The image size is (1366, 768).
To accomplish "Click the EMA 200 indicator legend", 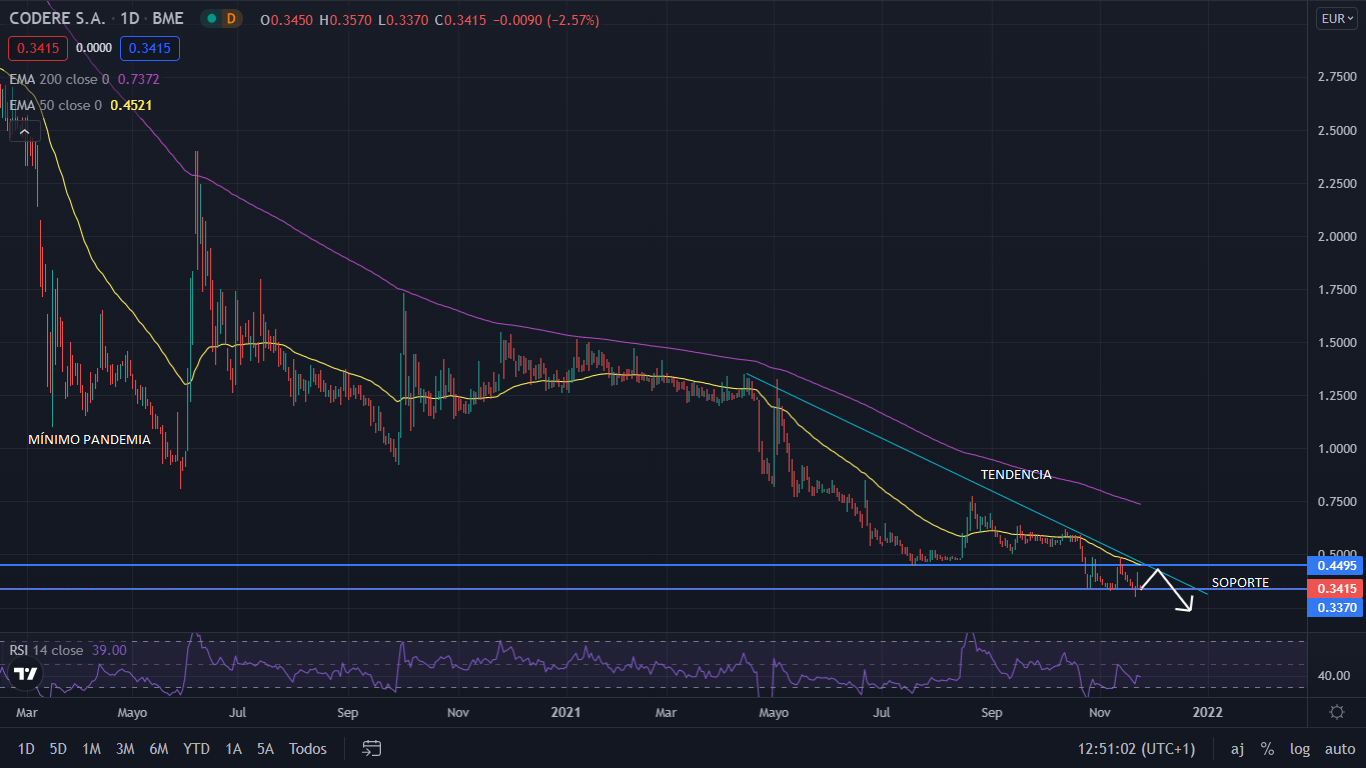I will (x=84, y=79).
